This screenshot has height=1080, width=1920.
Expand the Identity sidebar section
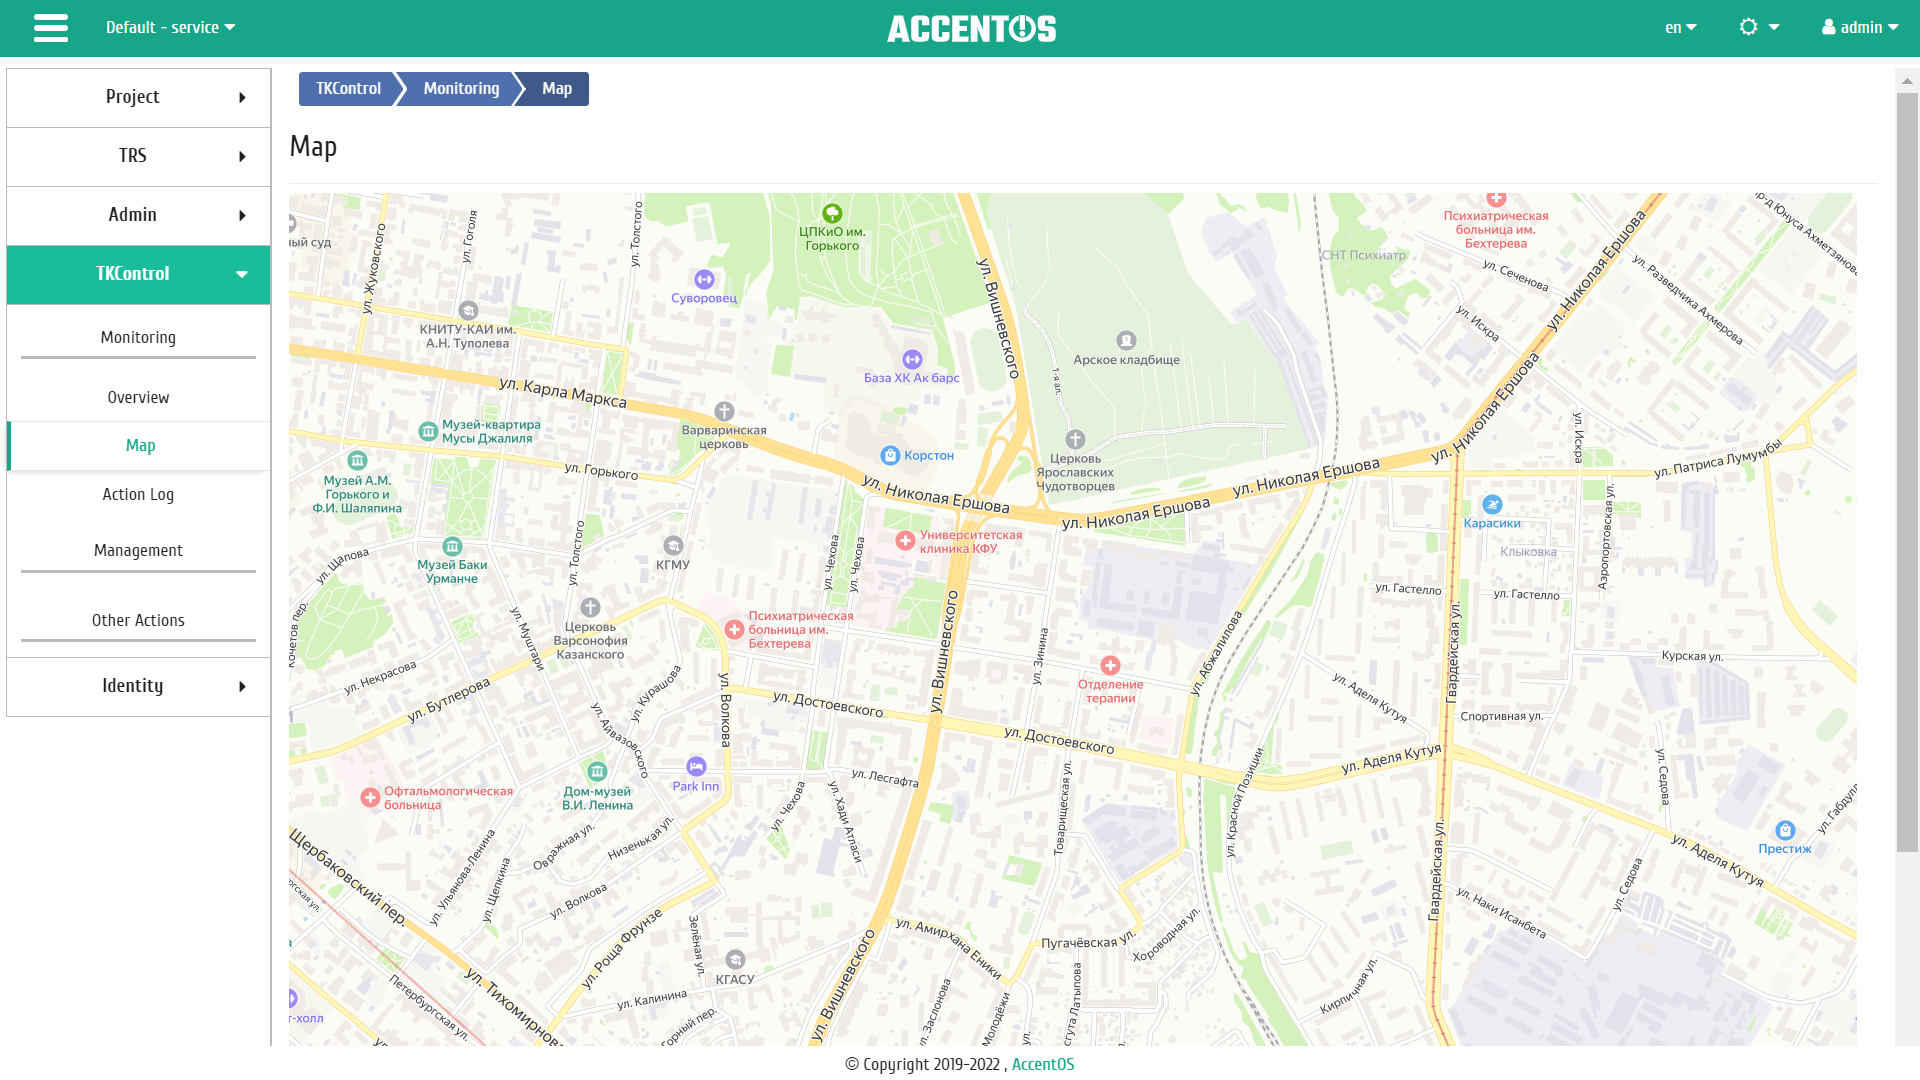click(x=138, y=686)
